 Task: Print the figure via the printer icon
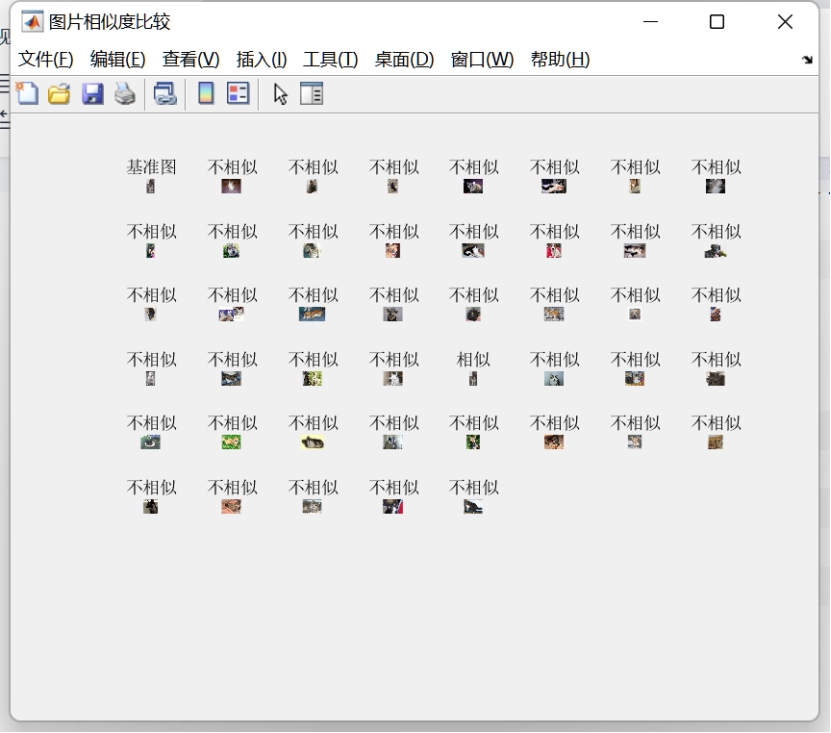point(124,94)
